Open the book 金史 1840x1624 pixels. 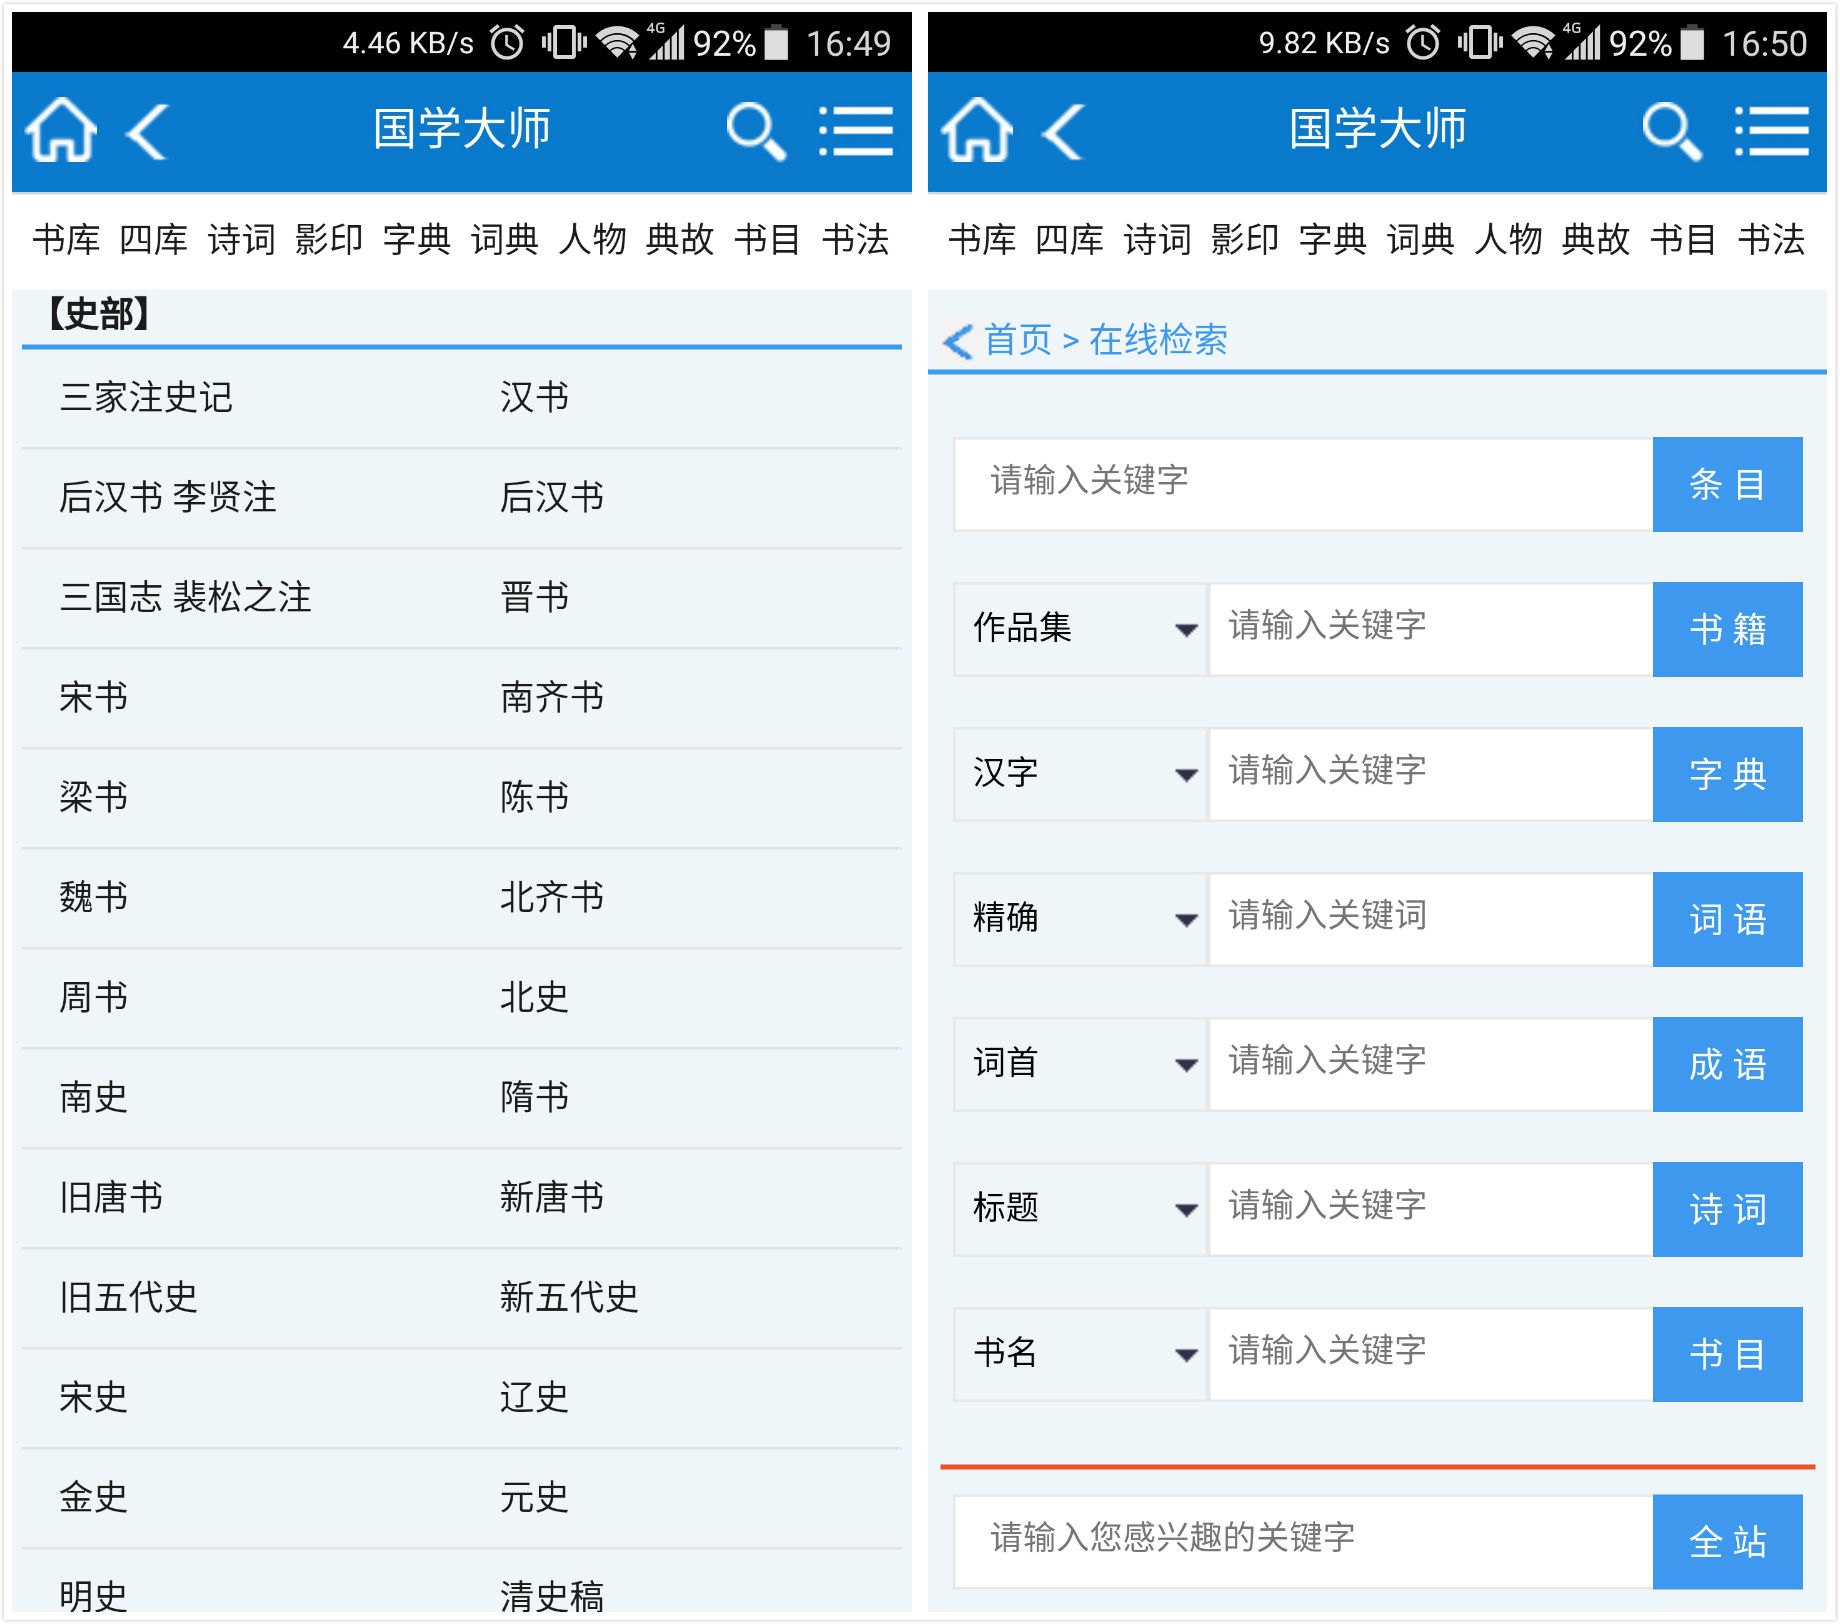[93, 1498]
